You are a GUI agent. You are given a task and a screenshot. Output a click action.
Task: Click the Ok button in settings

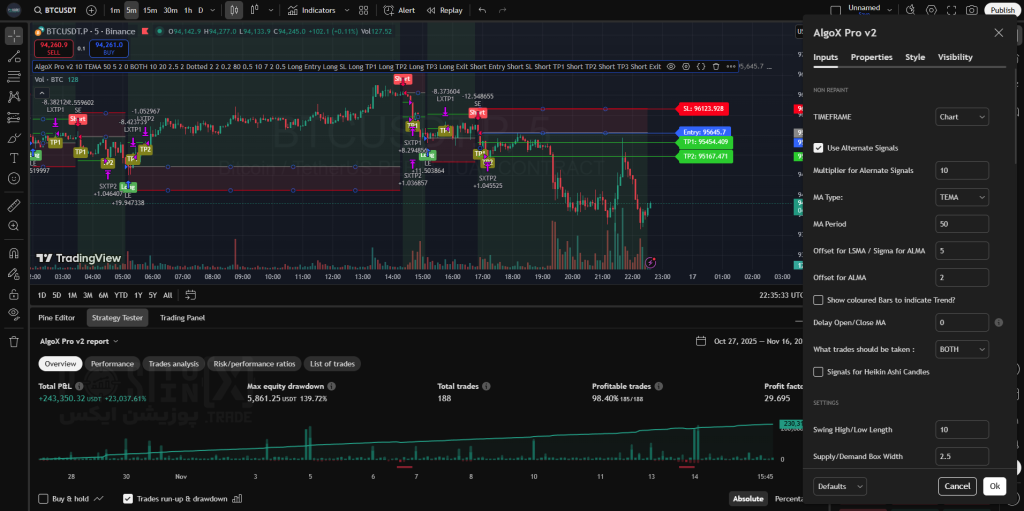[994, 486]
